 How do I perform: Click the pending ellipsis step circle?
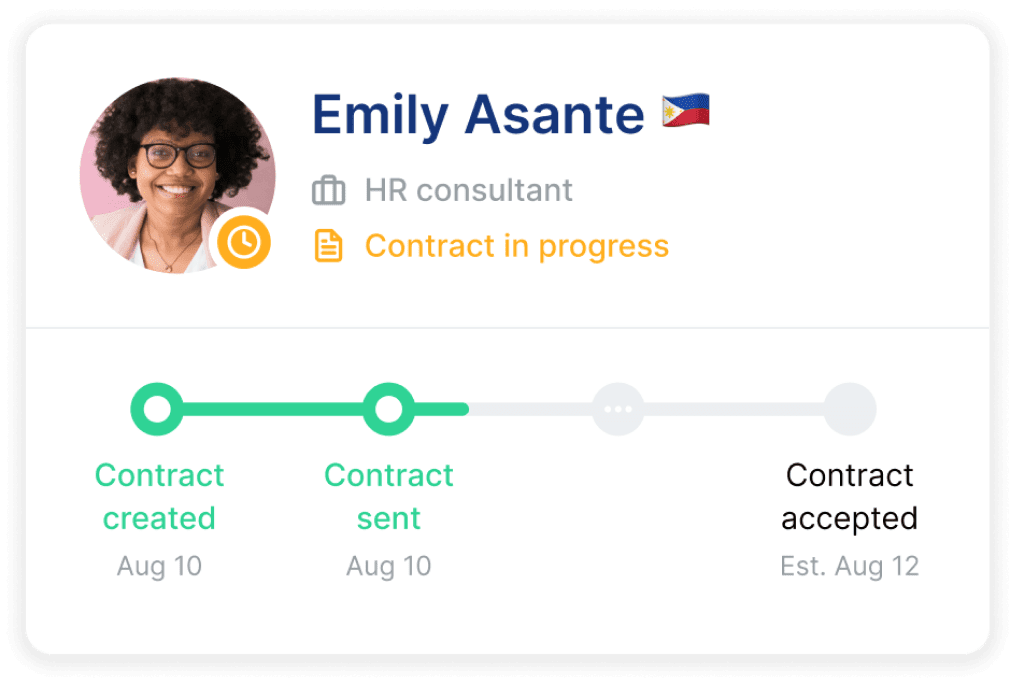pyautogui.click(x=618, y=409)
